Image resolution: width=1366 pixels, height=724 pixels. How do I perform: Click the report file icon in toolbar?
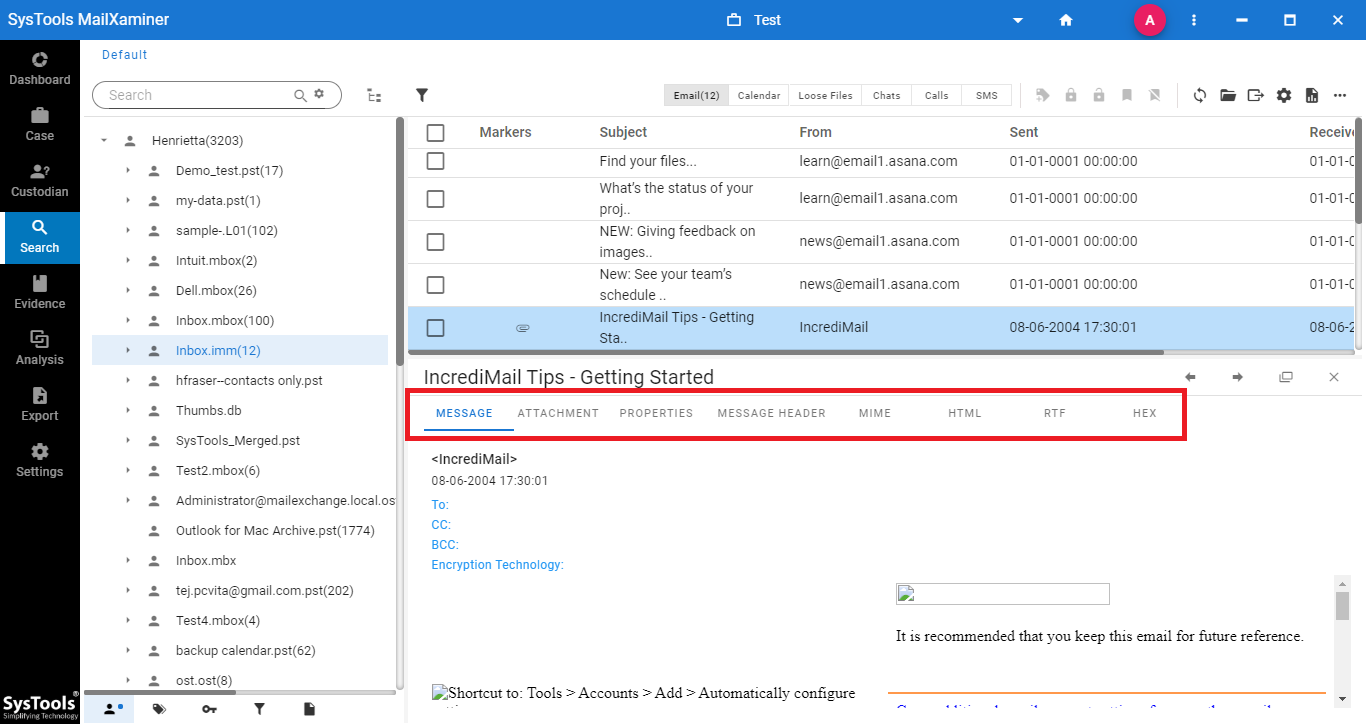click(1311, 95)
